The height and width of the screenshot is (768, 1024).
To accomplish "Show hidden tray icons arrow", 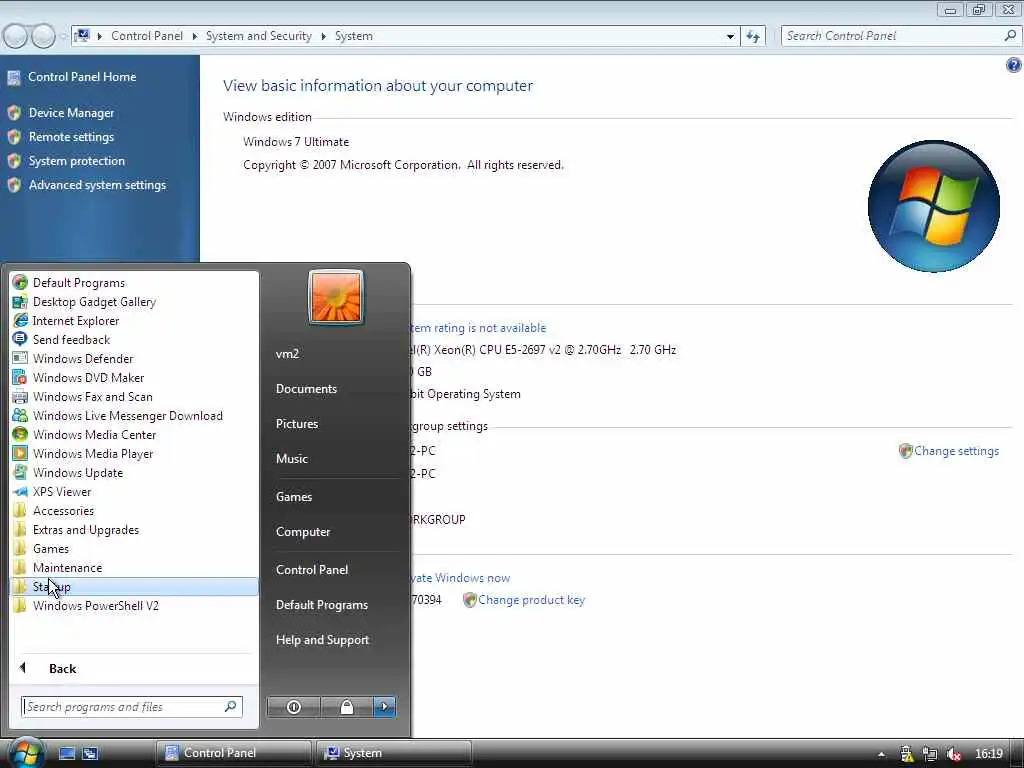I will coord(881,754).
